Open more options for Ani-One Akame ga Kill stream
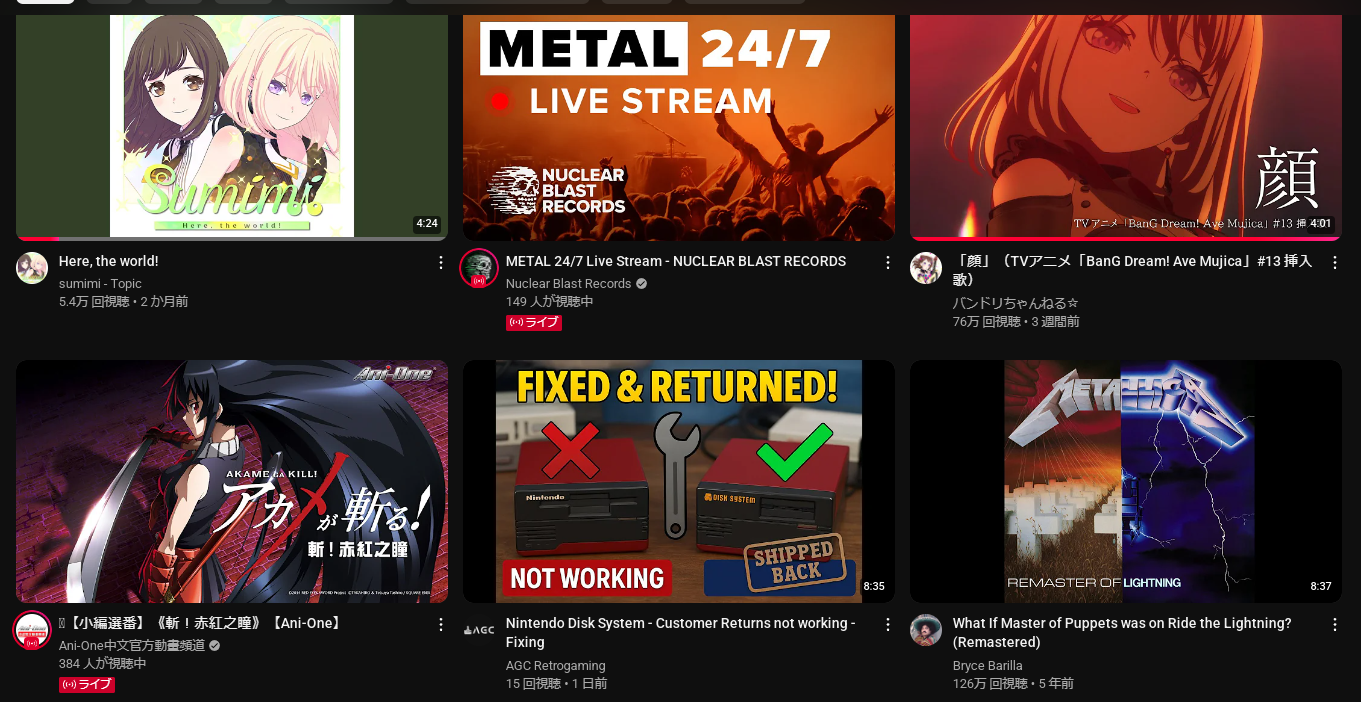 441,624
